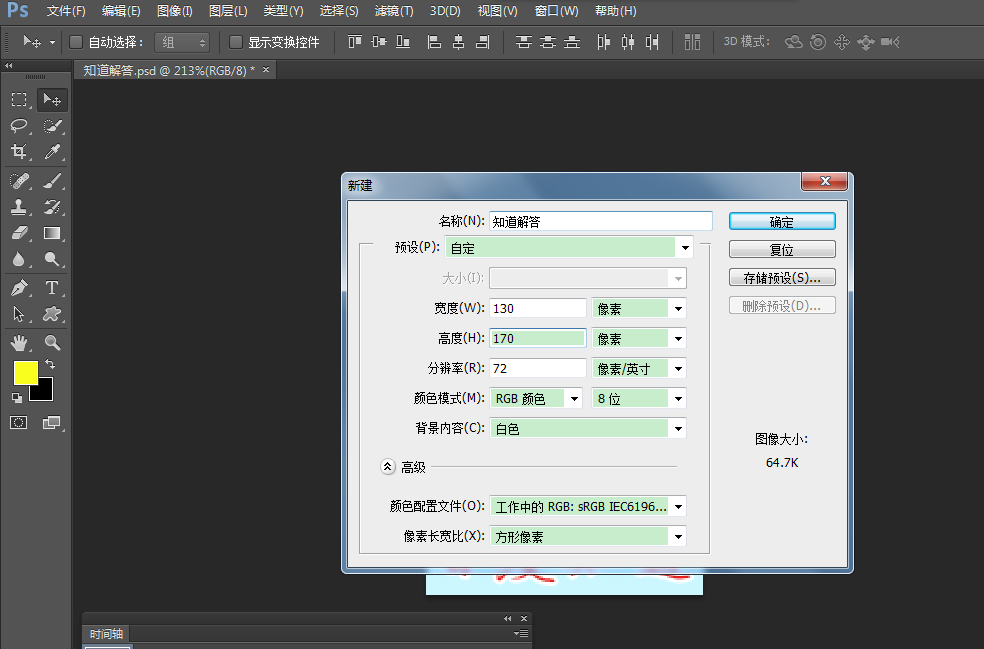The height and width of the screenshot is (649, 984).
Task: Select the Pen tool
Action: click(x=19, y=288)
